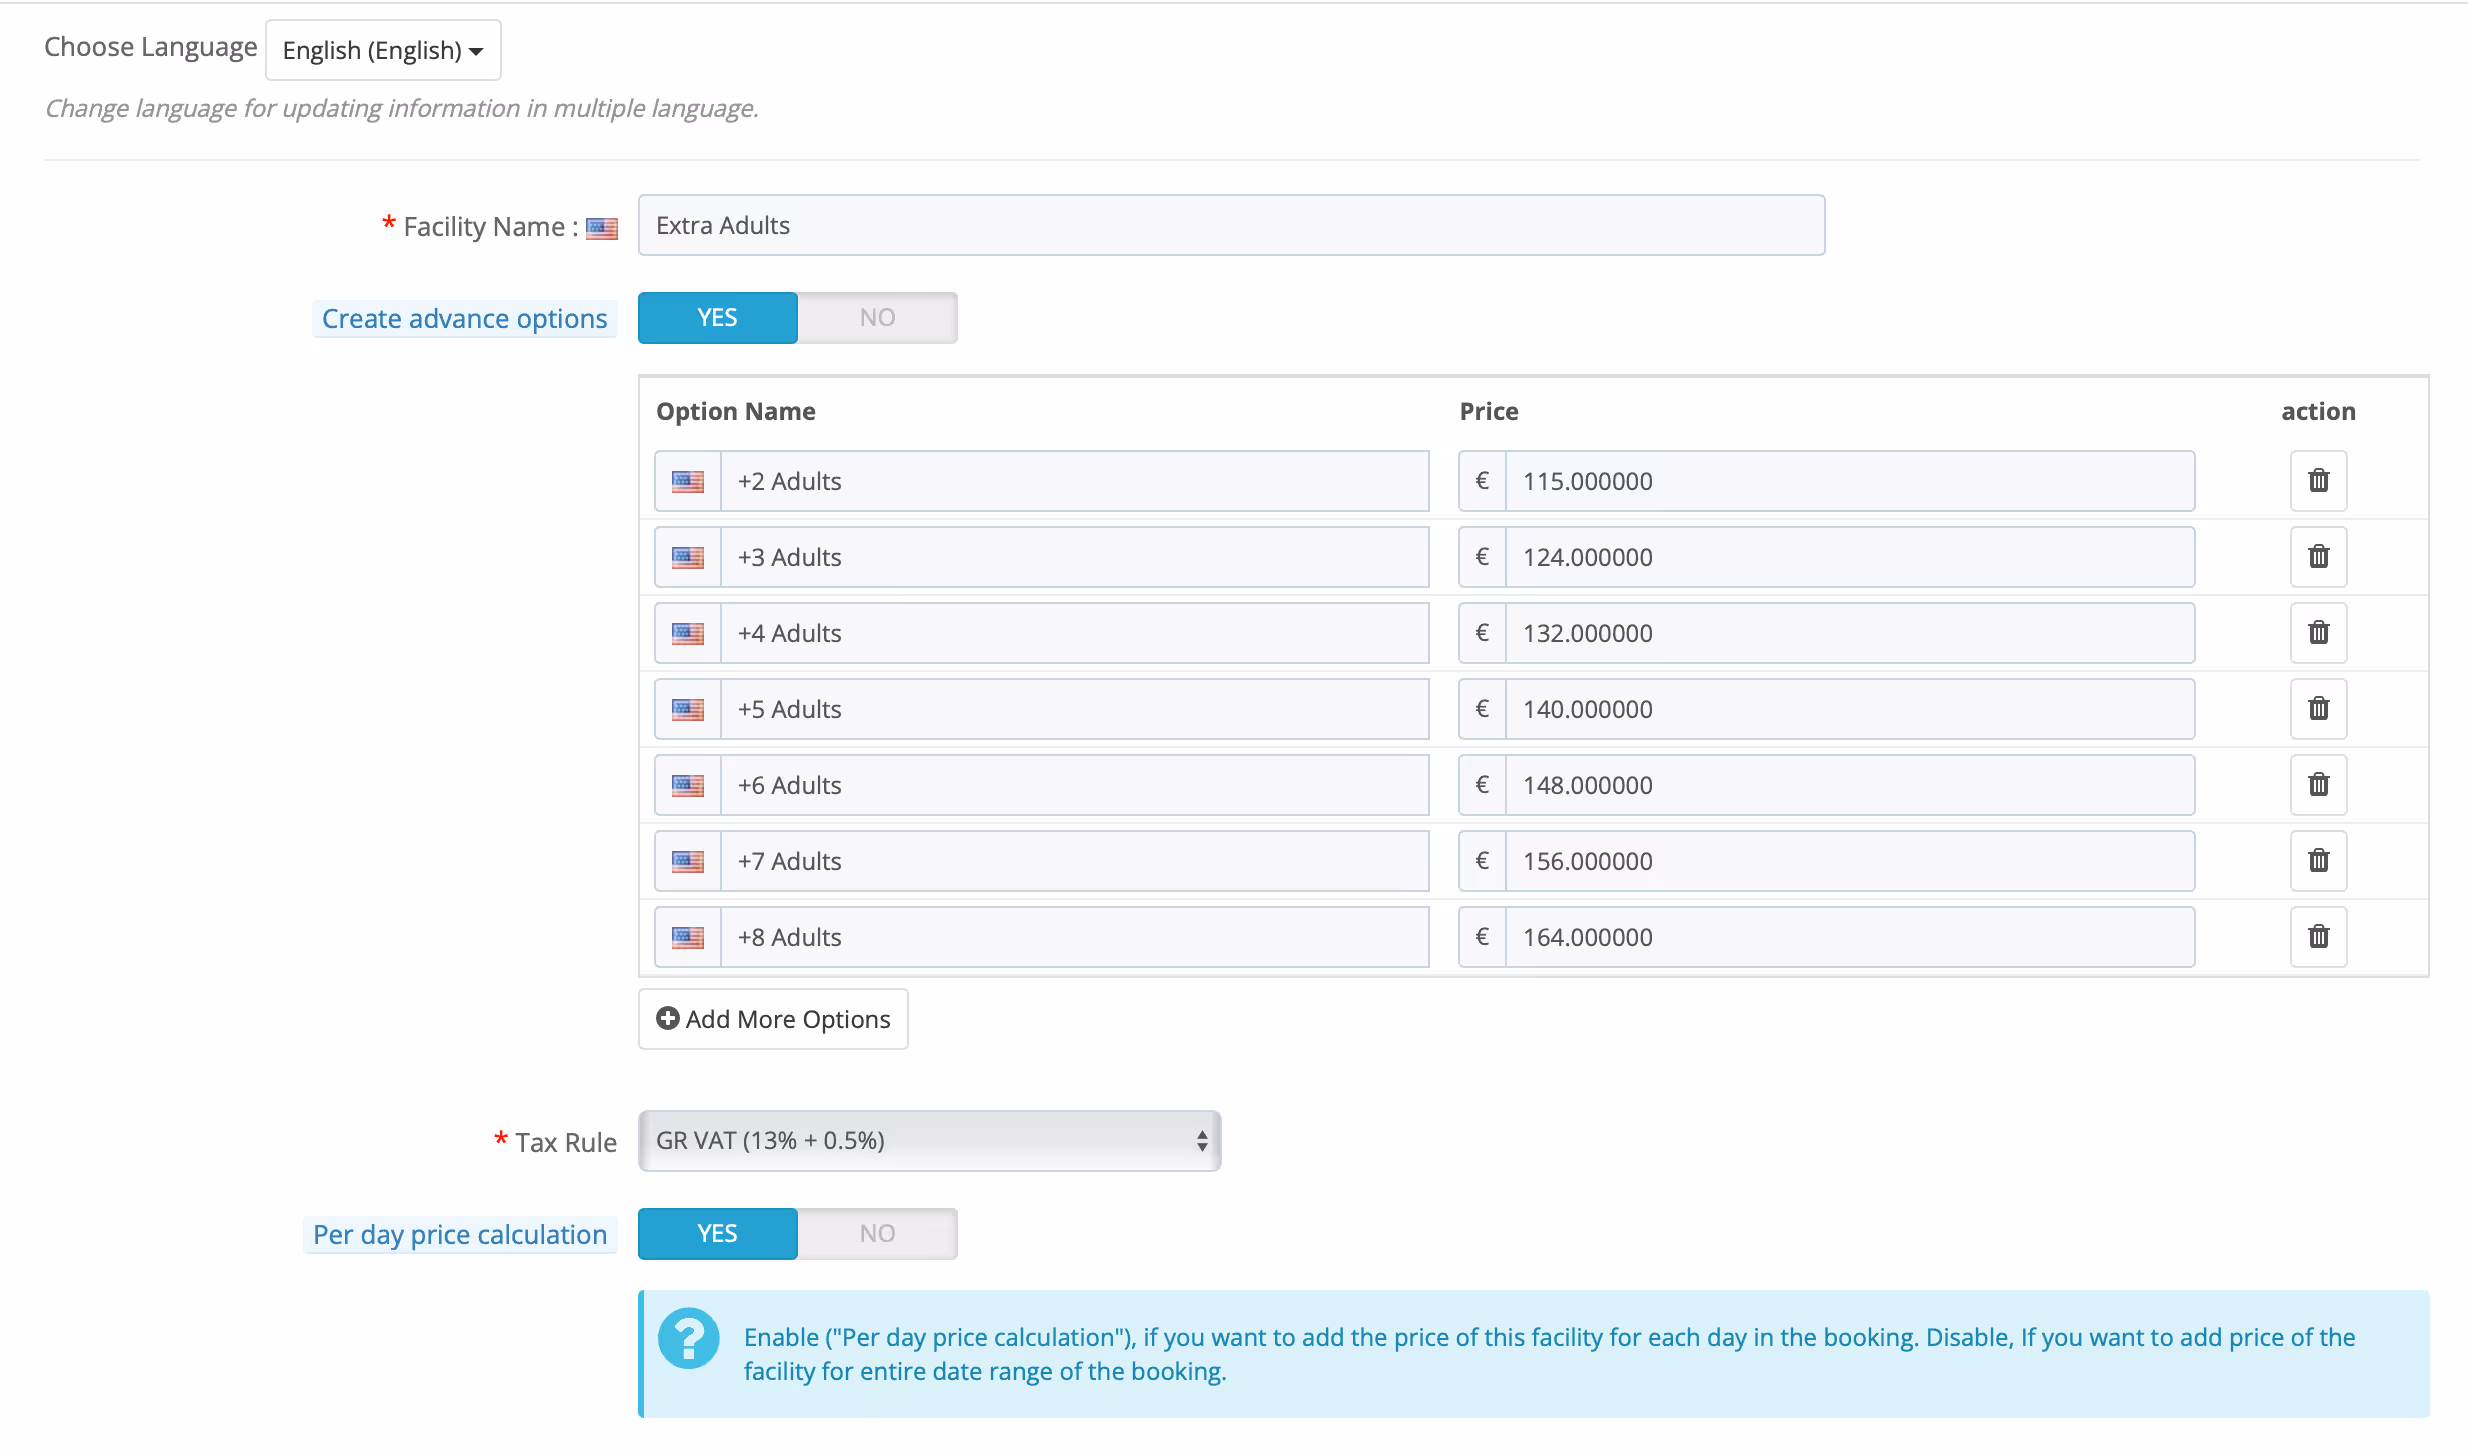Screen dimensions: 2468x1452
Task: Click Add More Options button
Action: pos(773,1019)
